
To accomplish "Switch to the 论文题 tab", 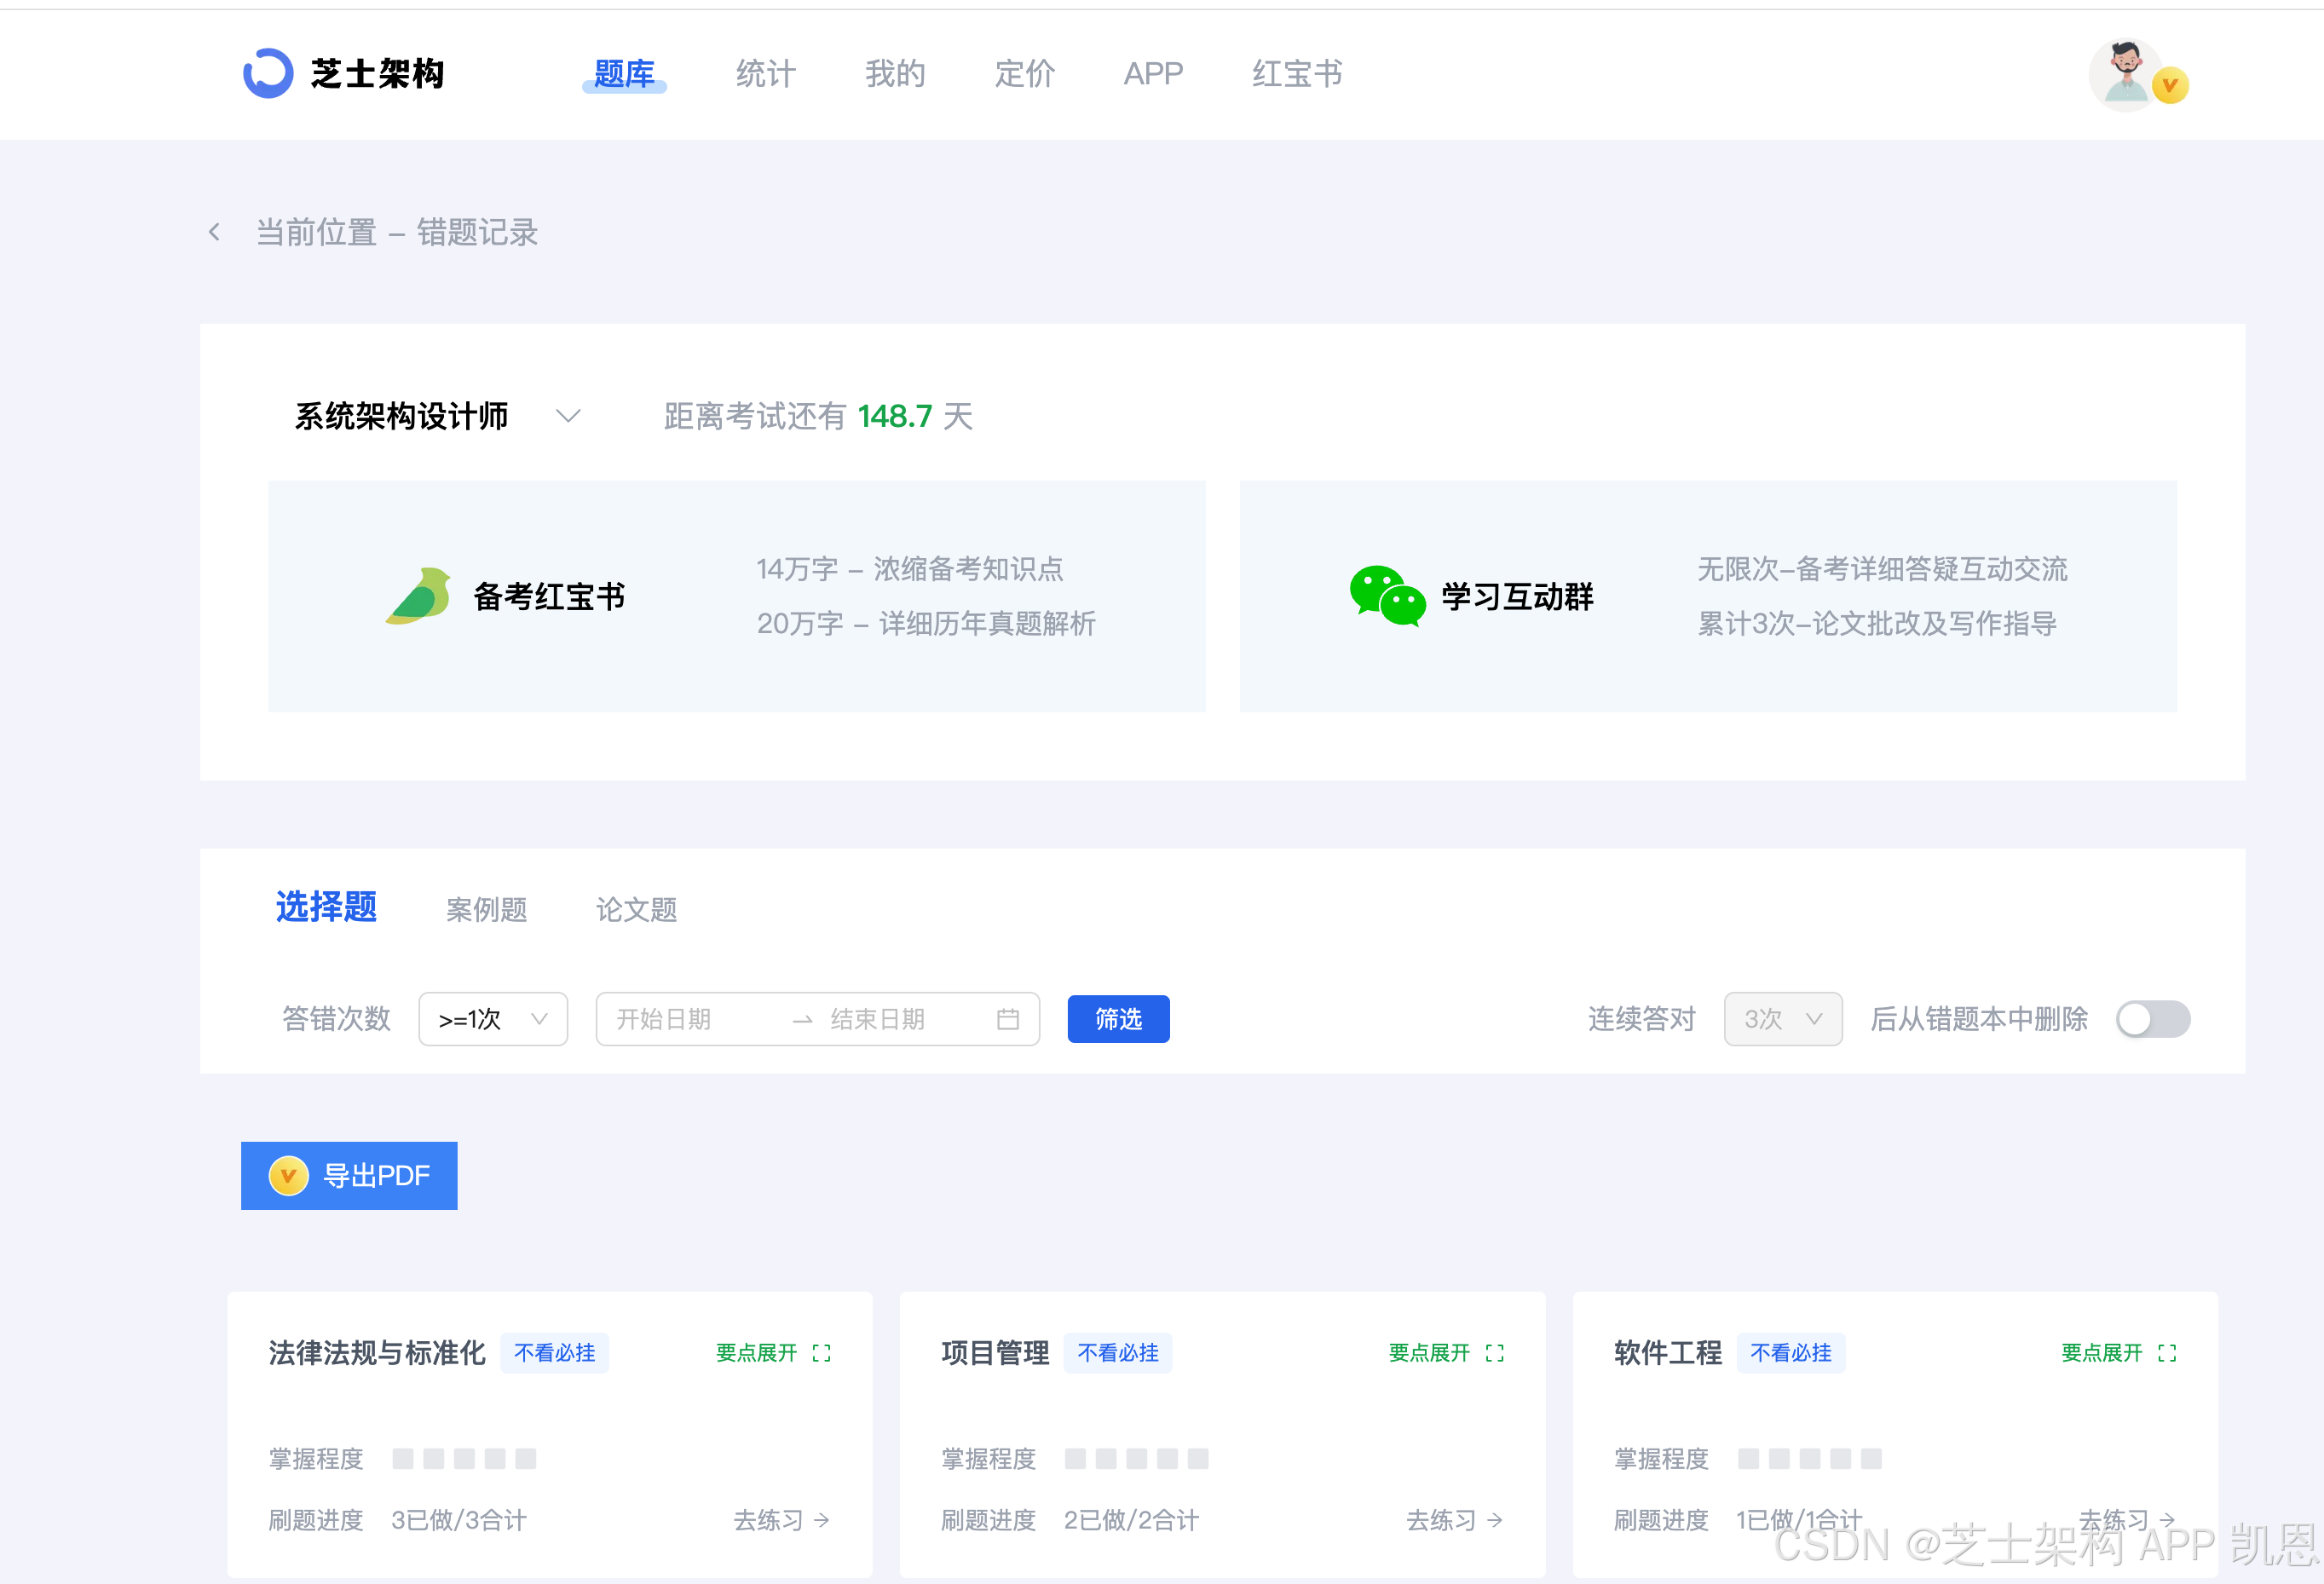I will coord(636,910).
